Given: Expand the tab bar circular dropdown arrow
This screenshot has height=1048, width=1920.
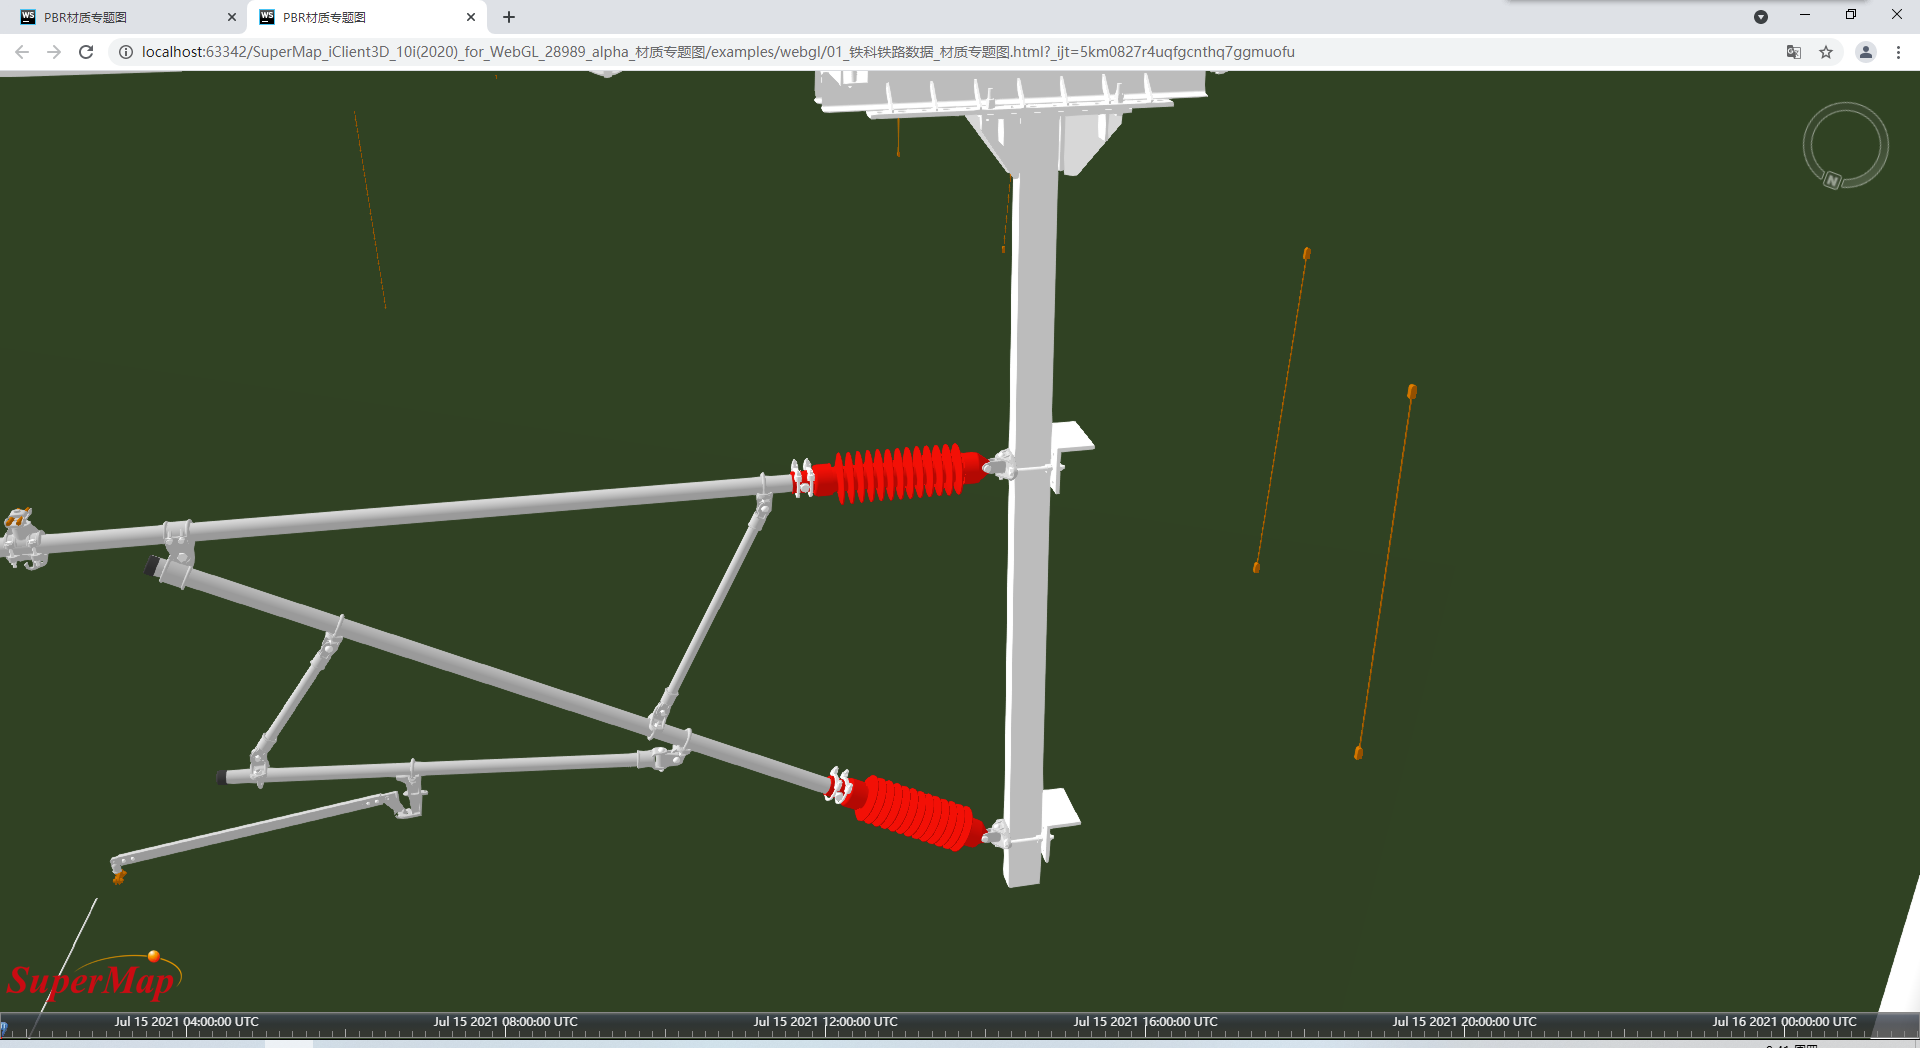Looking at the screenshot, I should 1761,17.
